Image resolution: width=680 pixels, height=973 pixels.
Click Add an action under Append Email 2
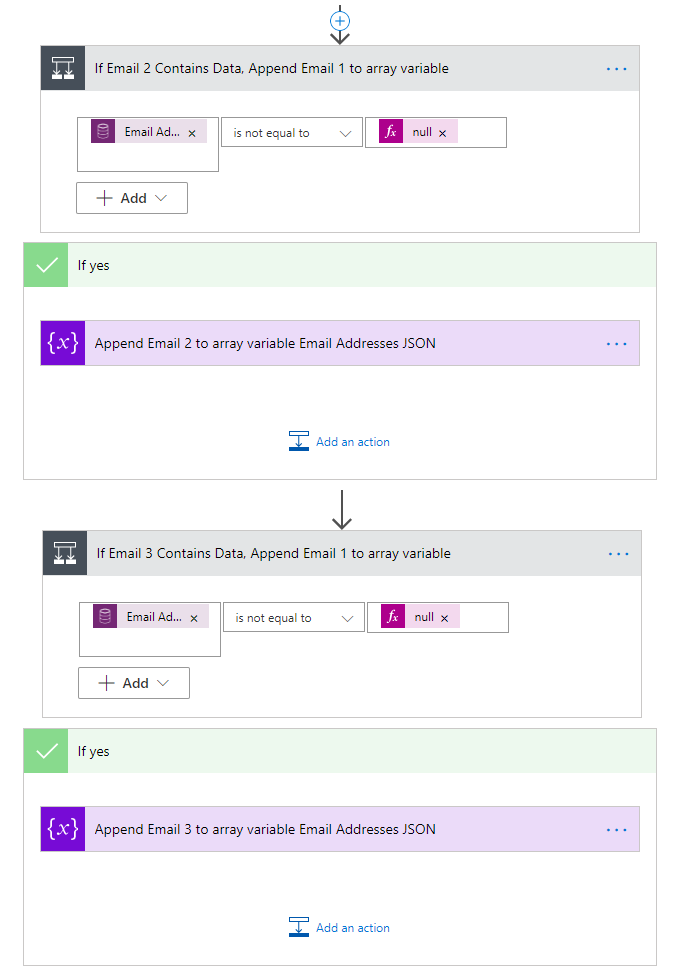click(x=340, y=442)
